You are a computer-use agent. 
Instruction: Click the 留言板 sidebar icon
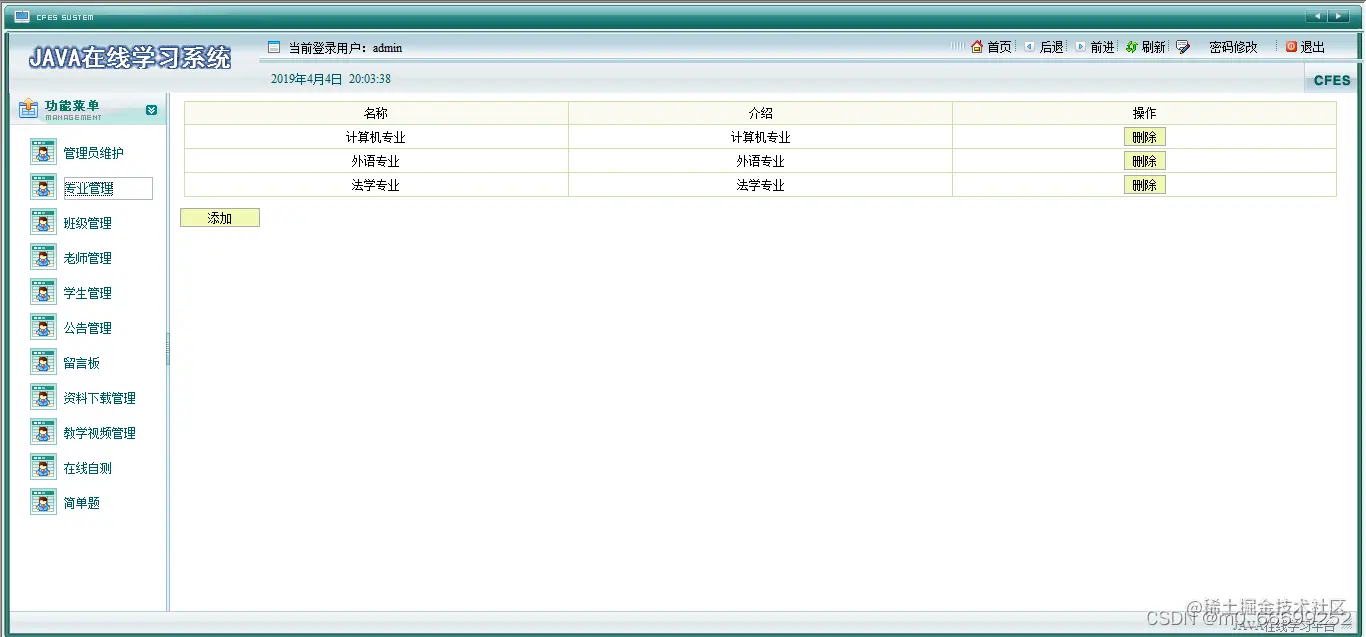[x=43, y=362]
